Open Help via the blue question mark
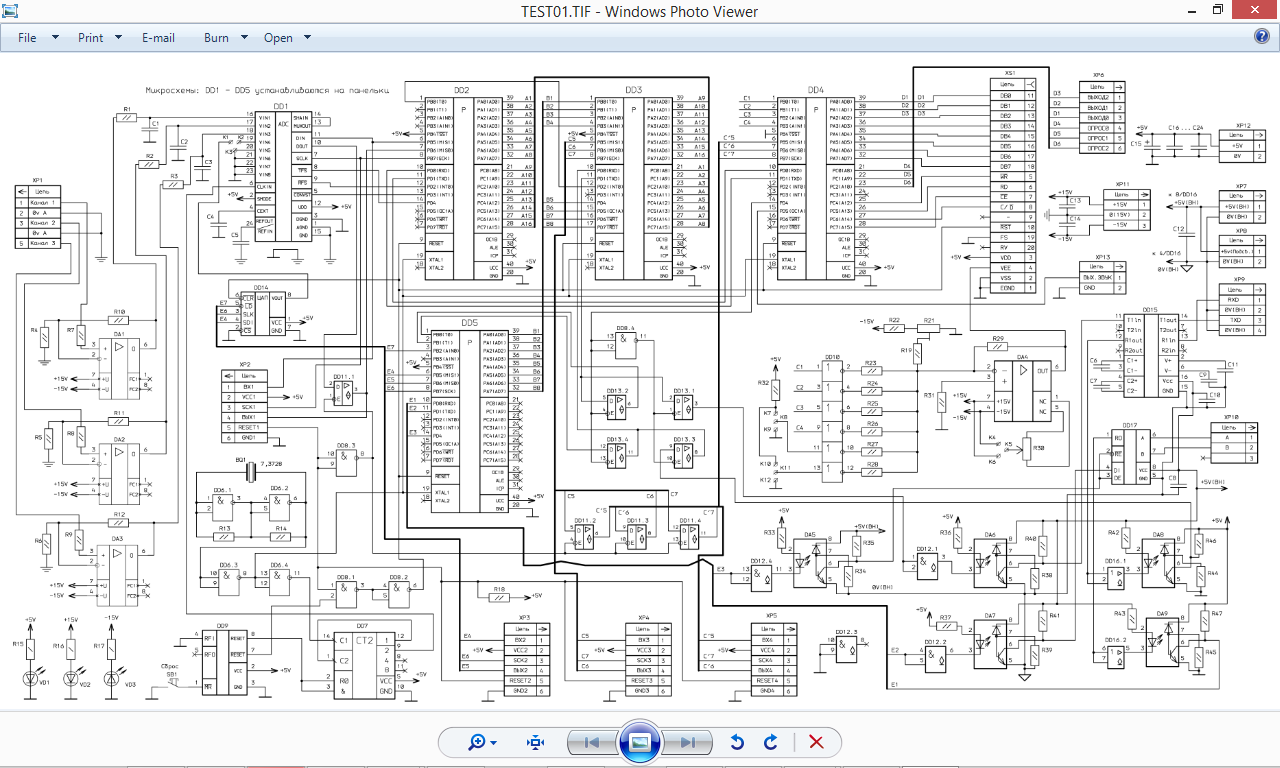The image size is (1280, 768). [x=1262, y=37]
